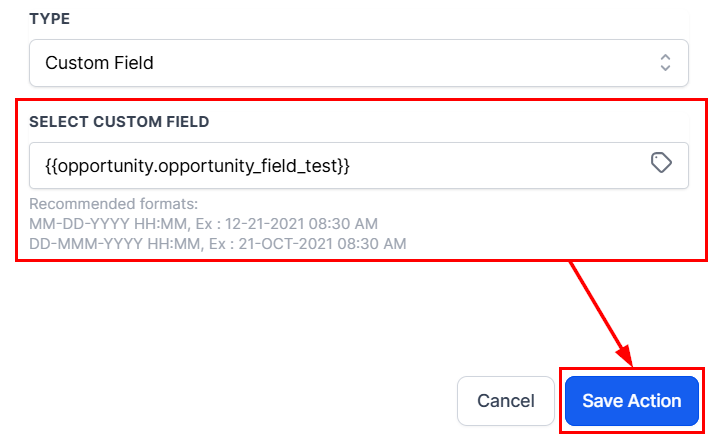
Task: Click the opportunity_field_test merge tag text
Action: tap(197, 165)
